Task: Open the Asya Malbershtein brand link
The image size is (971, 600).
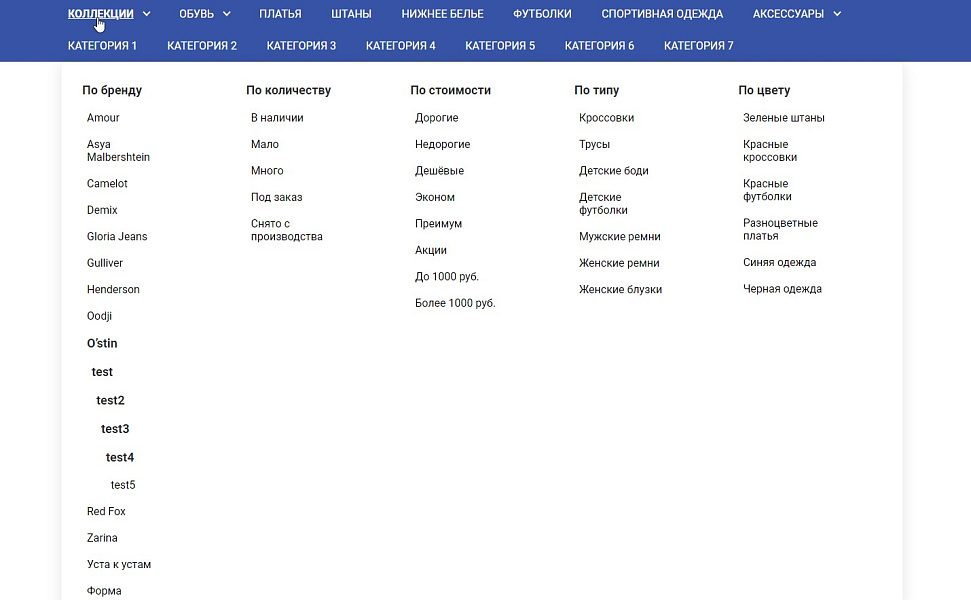Action: click(x=118, y=150)
